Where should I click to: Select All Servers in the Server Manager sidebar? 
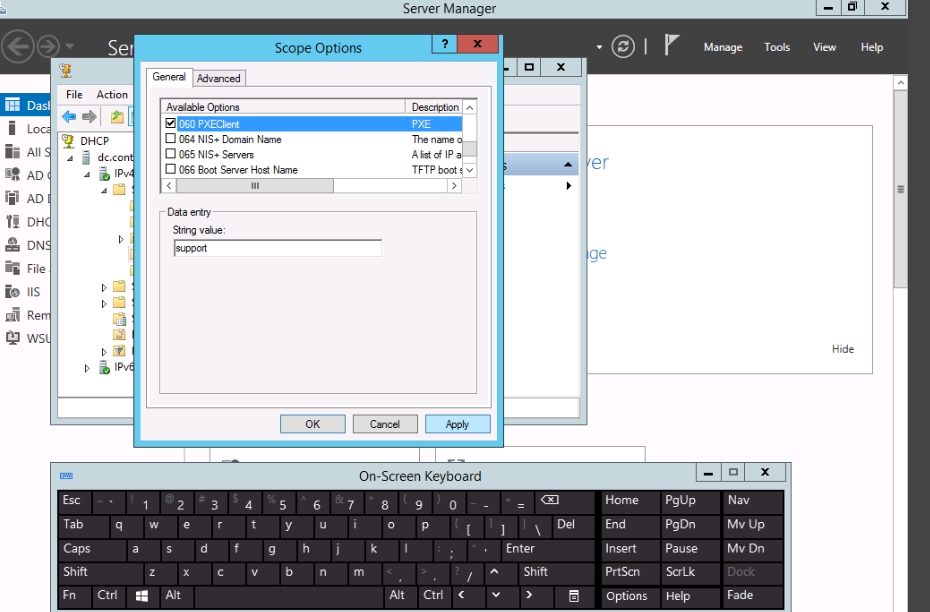tap(27, 152)
